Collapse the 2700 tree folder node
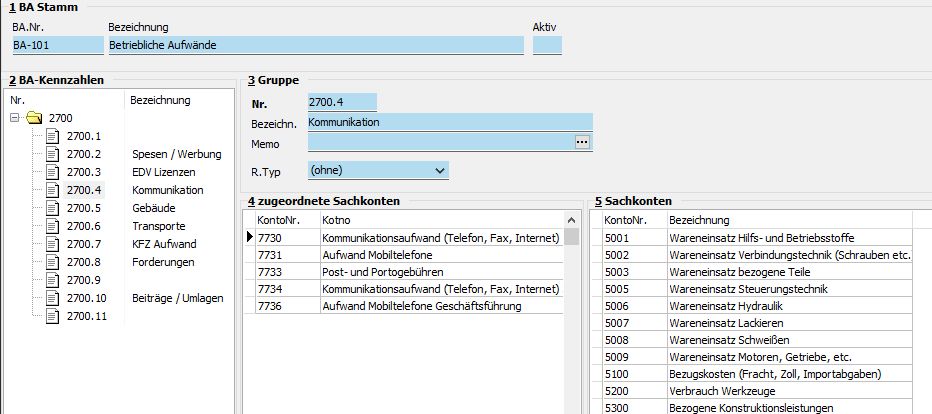Image resolution: width=932 pixels, height=414 pixels. (x=14, y=118)
